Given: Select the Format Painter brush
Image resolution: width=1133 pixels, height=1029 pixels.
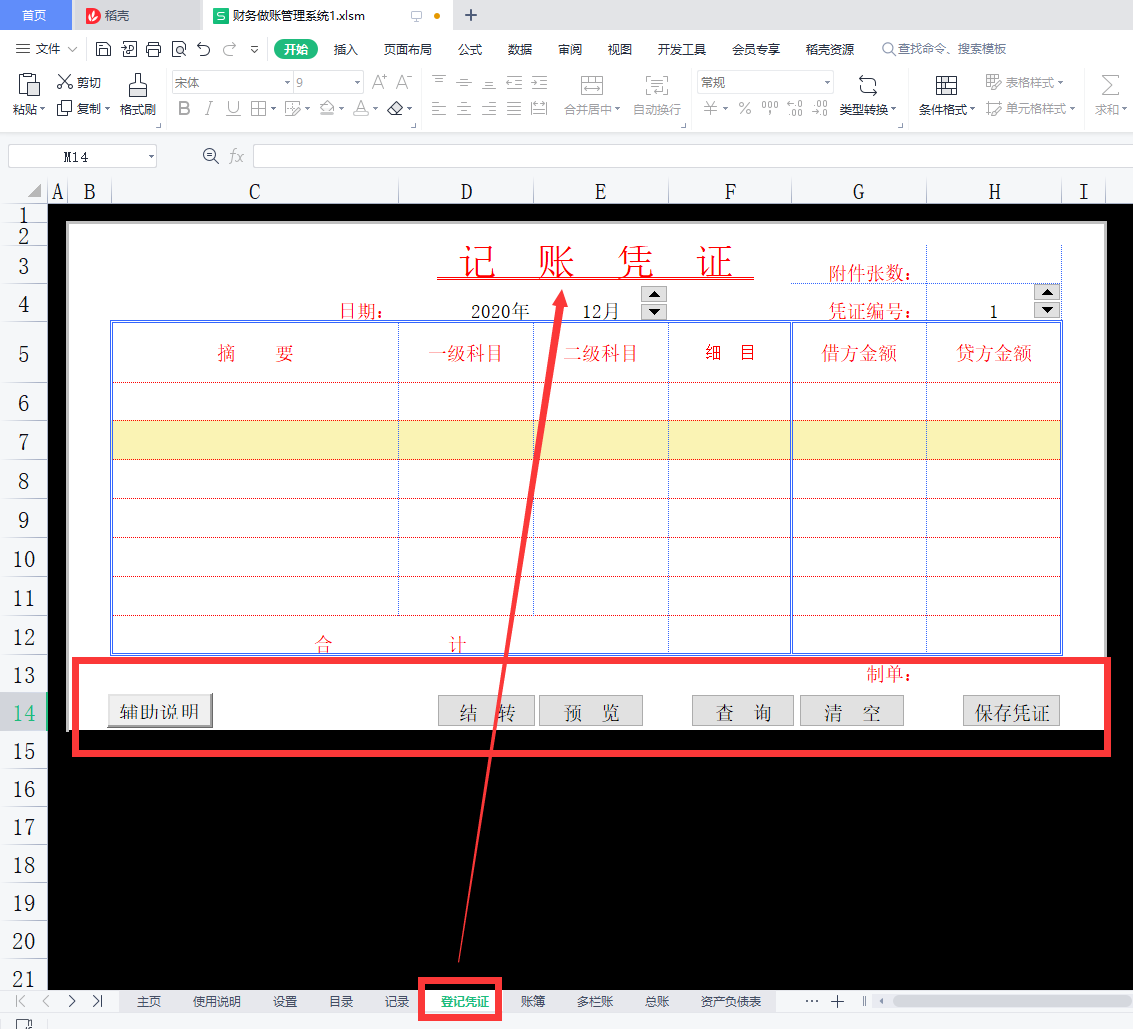Looking at the screenshot, I should pyautogui.click(x=137, y=85).
